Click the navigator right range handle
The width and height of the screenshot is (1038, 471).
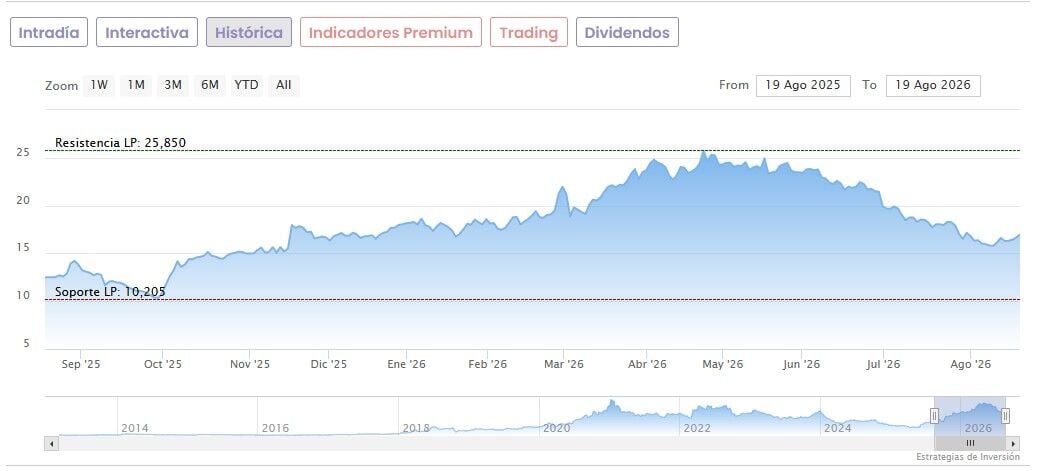tap(1006, 416)
